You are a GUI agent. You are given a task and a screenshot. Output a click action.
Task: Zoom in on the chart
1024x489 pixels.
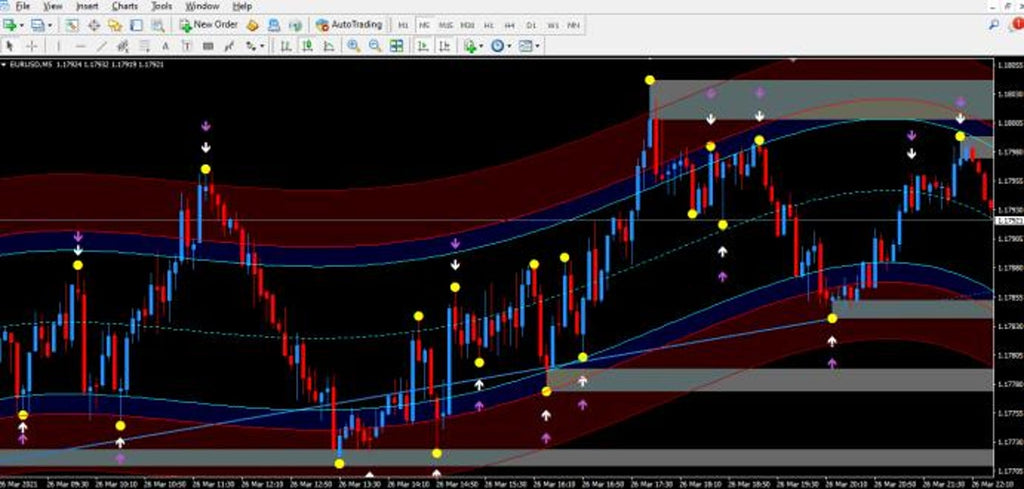pos(354,46)
